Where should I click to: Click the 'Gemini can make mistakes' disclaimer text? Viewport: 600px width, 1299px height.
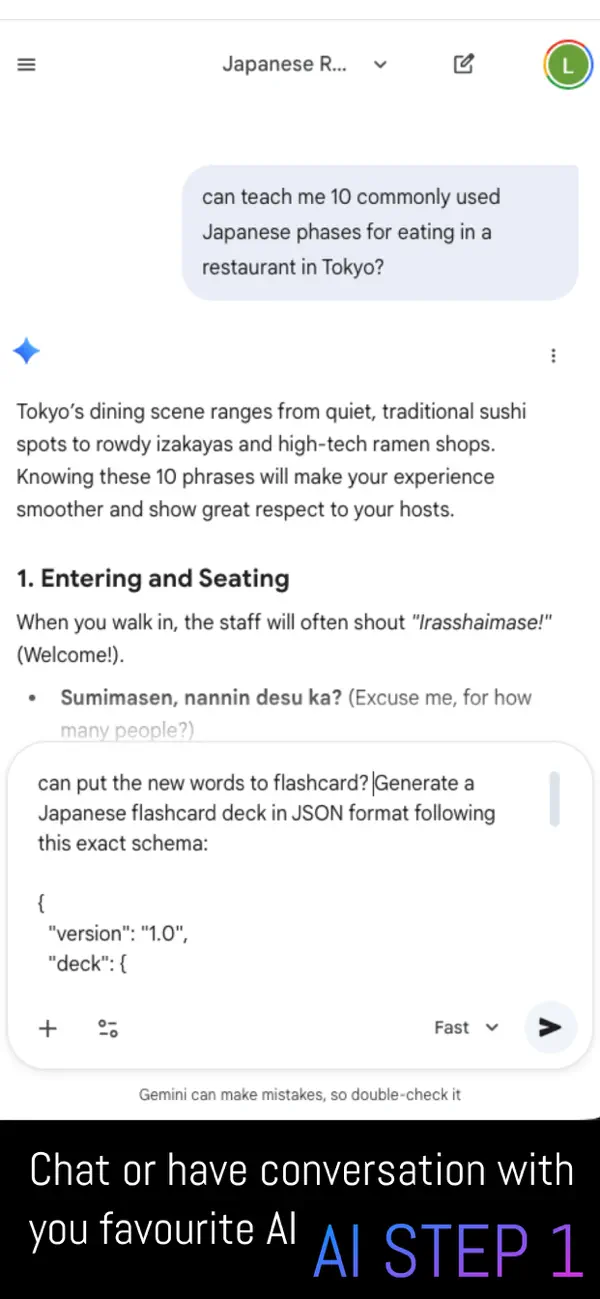[298, 1094]
